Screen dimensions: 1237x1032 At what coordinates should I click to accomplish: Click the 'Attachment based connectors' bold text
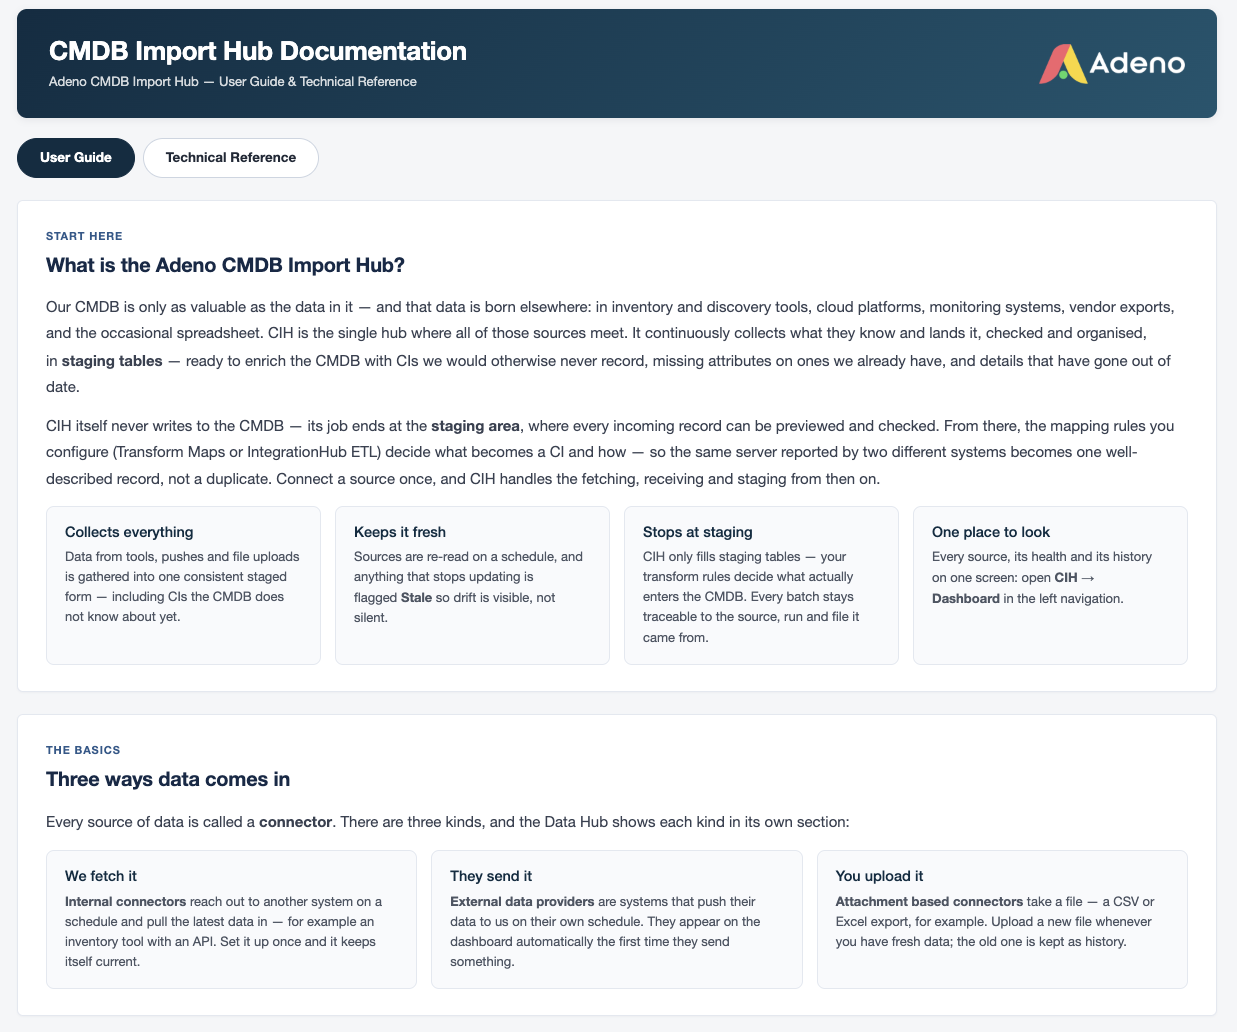coord(929,902)
